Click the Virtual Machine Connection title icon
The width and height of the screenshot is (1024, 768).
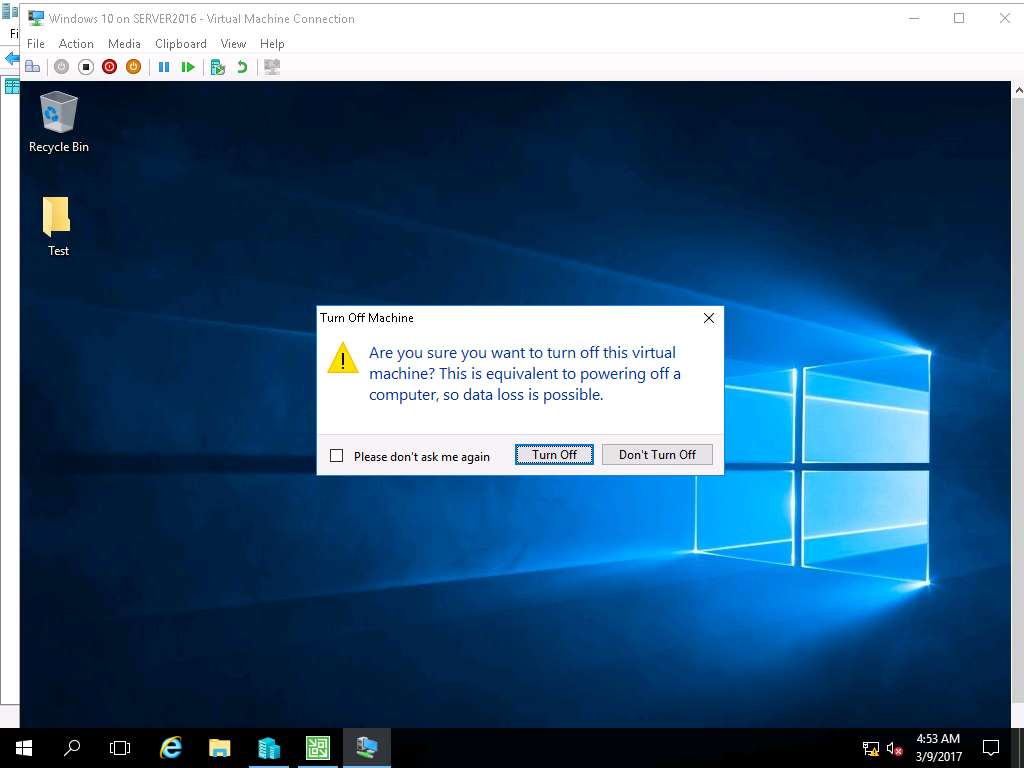[x=35, y=18]
